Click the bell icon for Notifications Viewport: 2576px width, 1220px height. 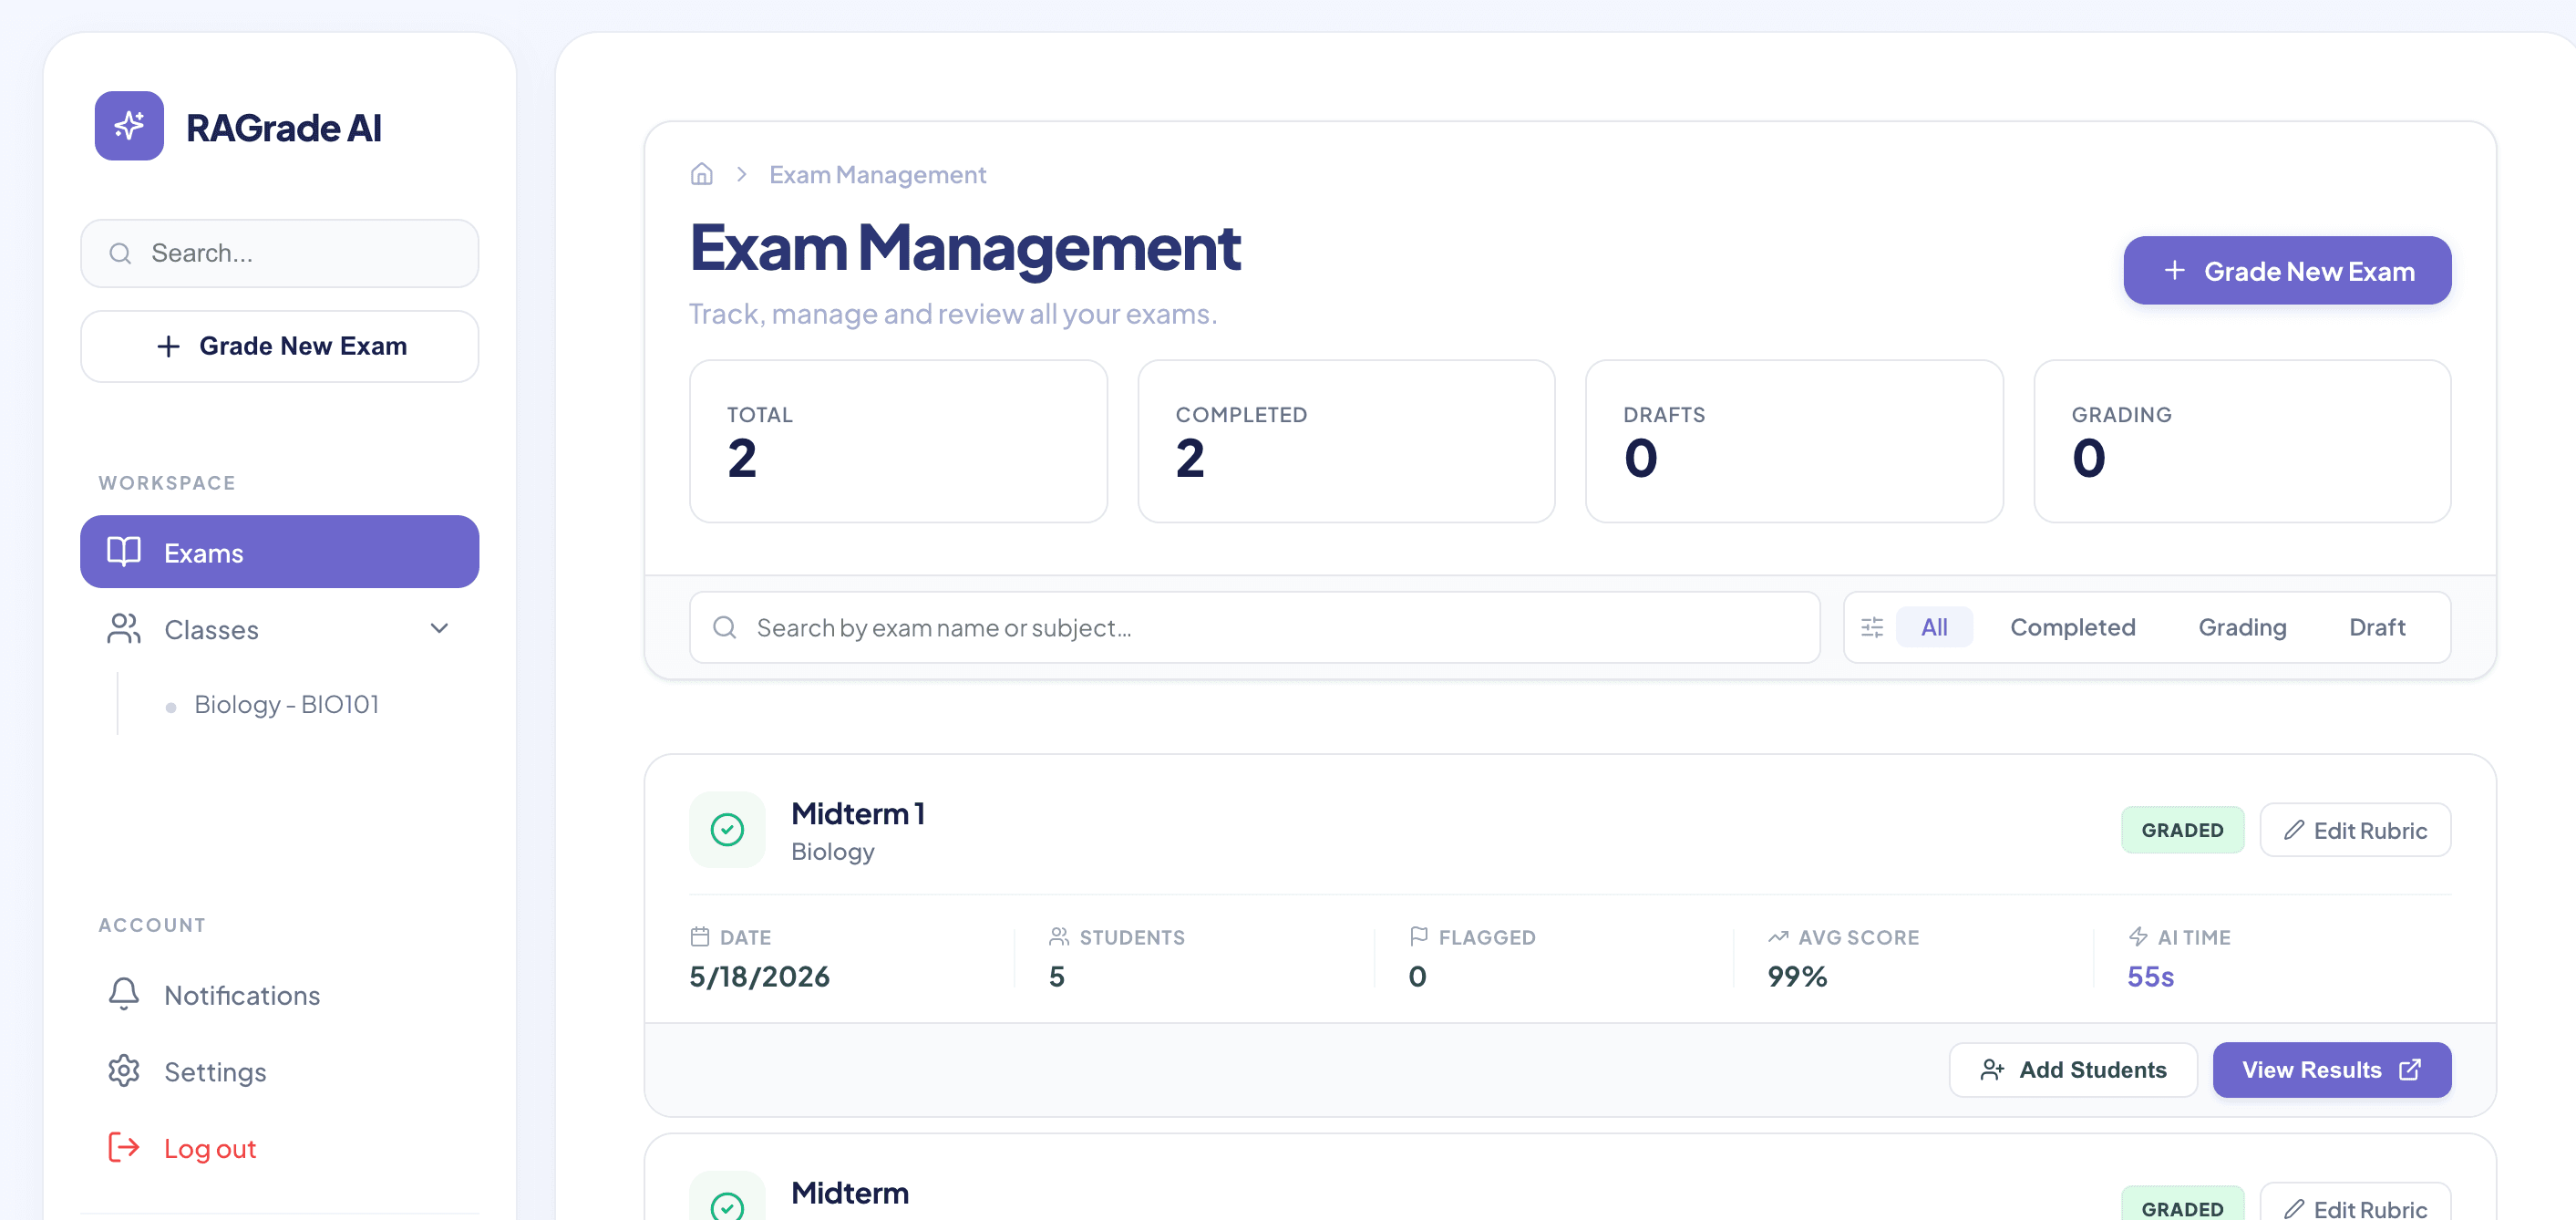(x=124, y=994)
